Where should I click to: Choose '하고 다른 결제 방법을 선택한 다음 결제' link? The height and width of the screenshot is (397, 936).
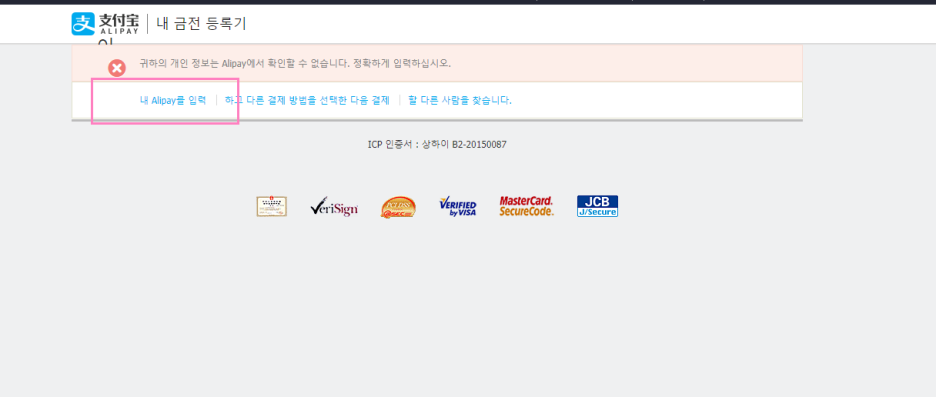coord(307,100)
